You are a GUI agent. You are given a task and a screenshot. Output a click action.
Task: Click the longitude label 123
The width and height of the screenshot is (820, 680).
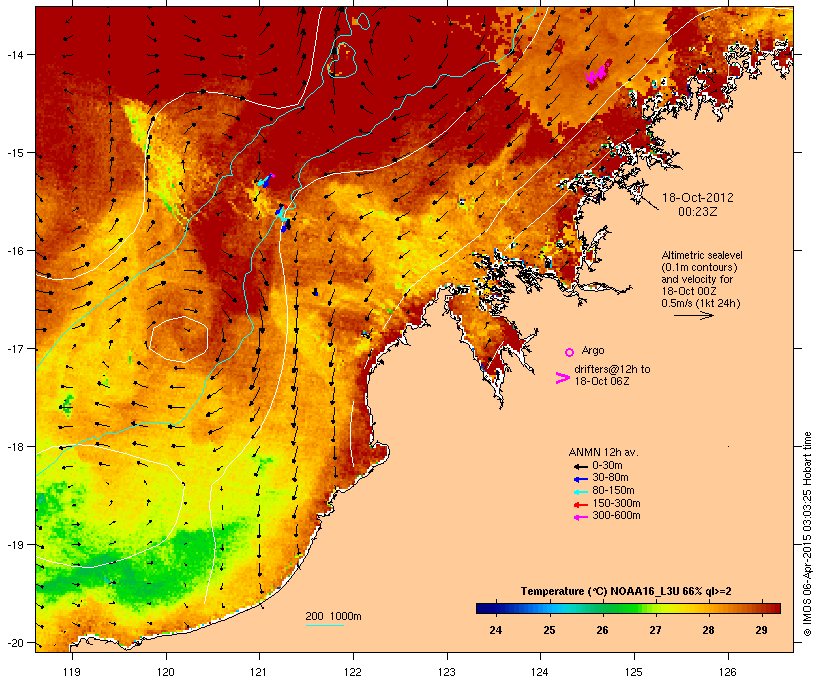click(447, 672)
